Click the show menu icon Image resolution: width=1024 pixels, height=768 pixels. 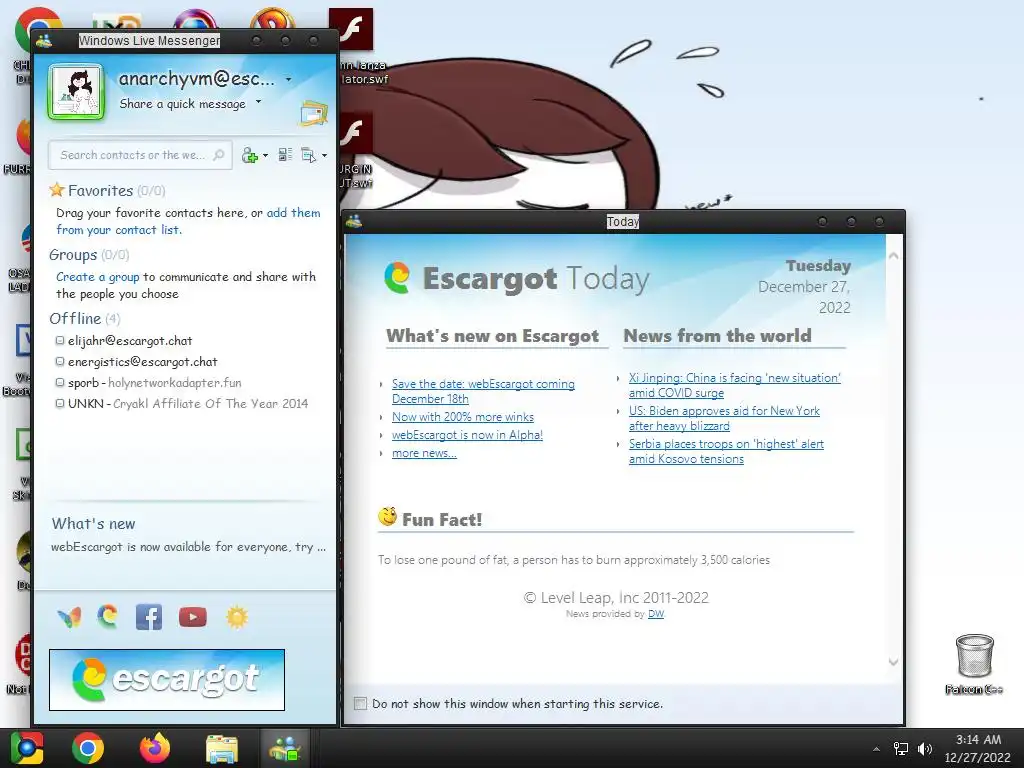coord(308,155)
